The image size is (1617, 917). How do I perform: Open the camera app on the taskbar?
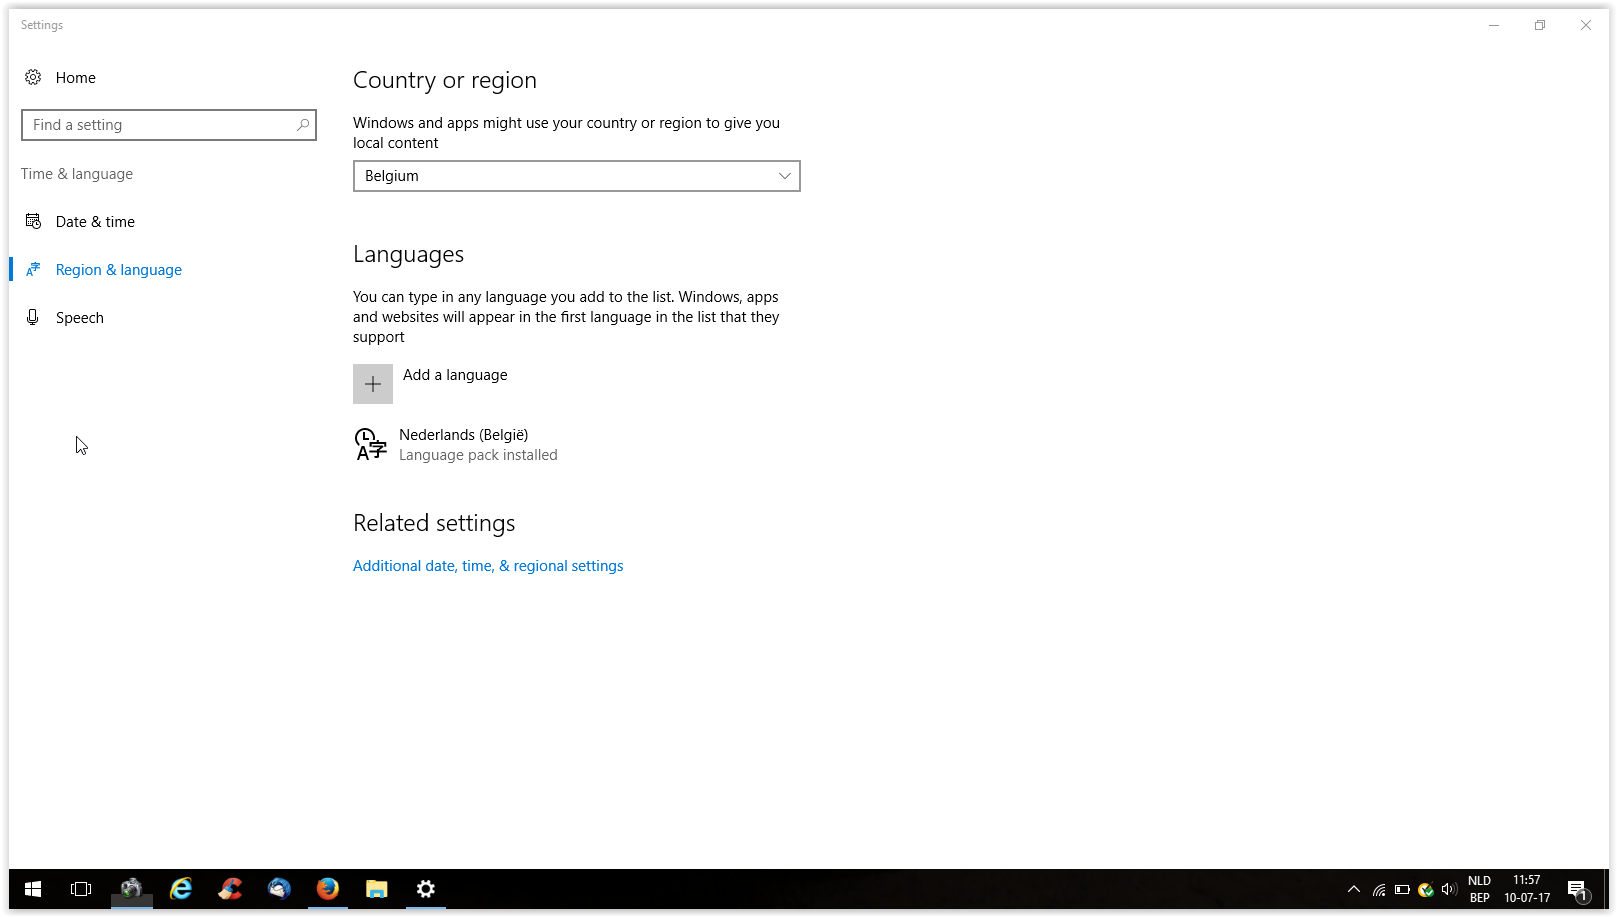pos(131,889)
